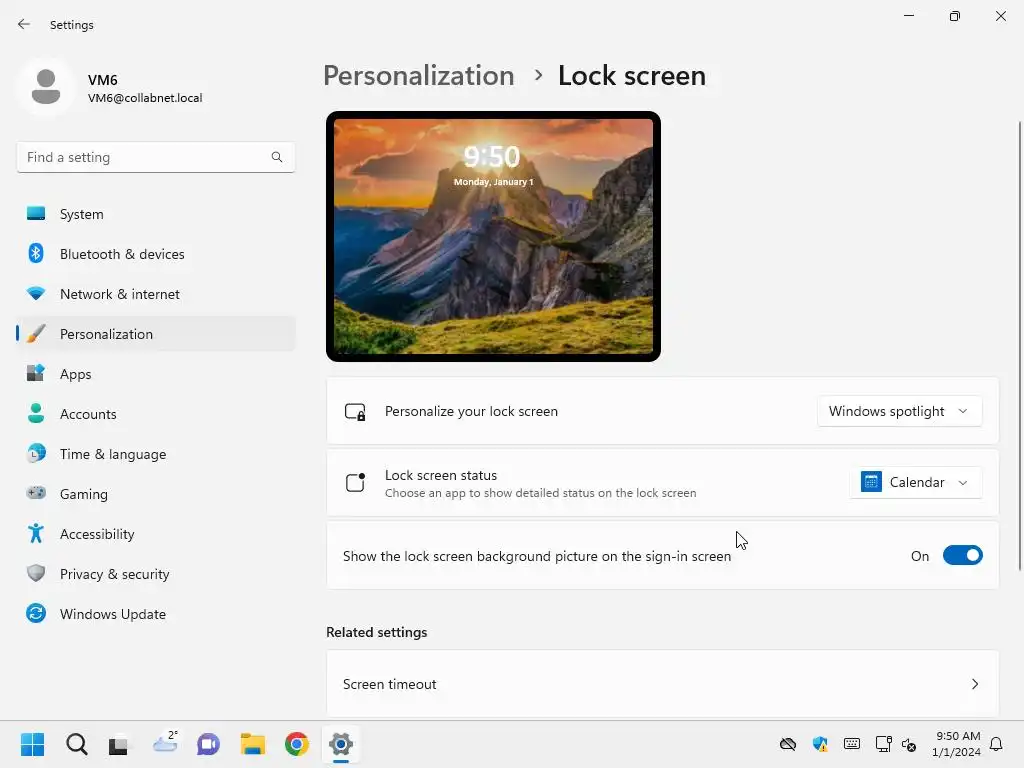This screenshot has height=768, width=1024.
Task: Click the back arrow in Settings
Action: click(24, 24)
